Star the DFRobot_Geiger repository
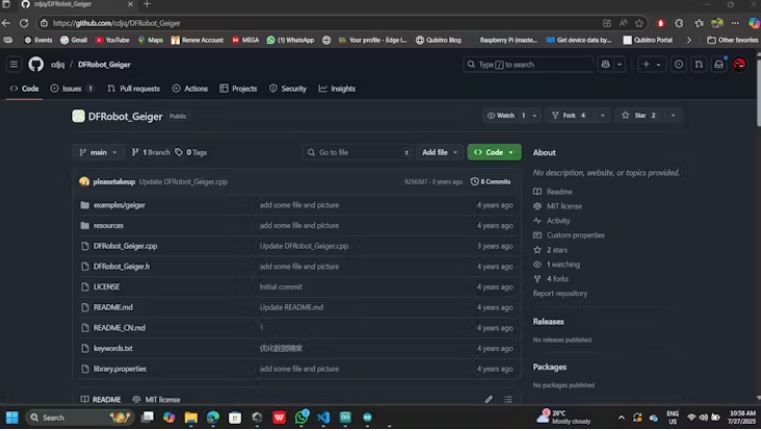761x431 pixels. pos(639,116)
